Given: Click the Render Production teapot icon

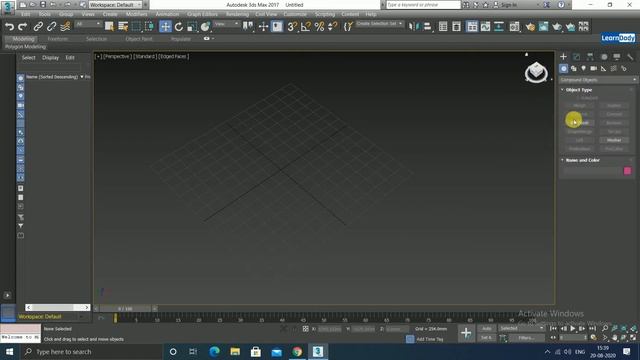Looking at the screenshot, I should tap(557, 27).
